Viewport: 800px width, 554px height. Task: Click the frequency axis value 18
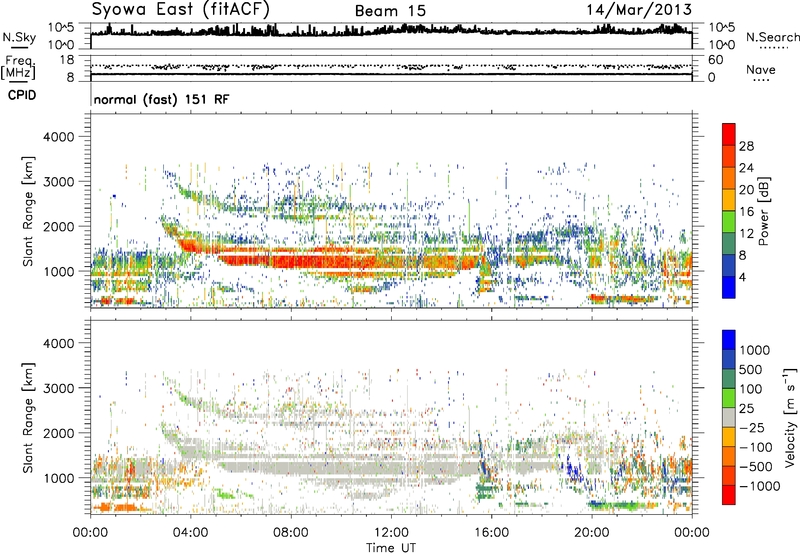[66, 60]
